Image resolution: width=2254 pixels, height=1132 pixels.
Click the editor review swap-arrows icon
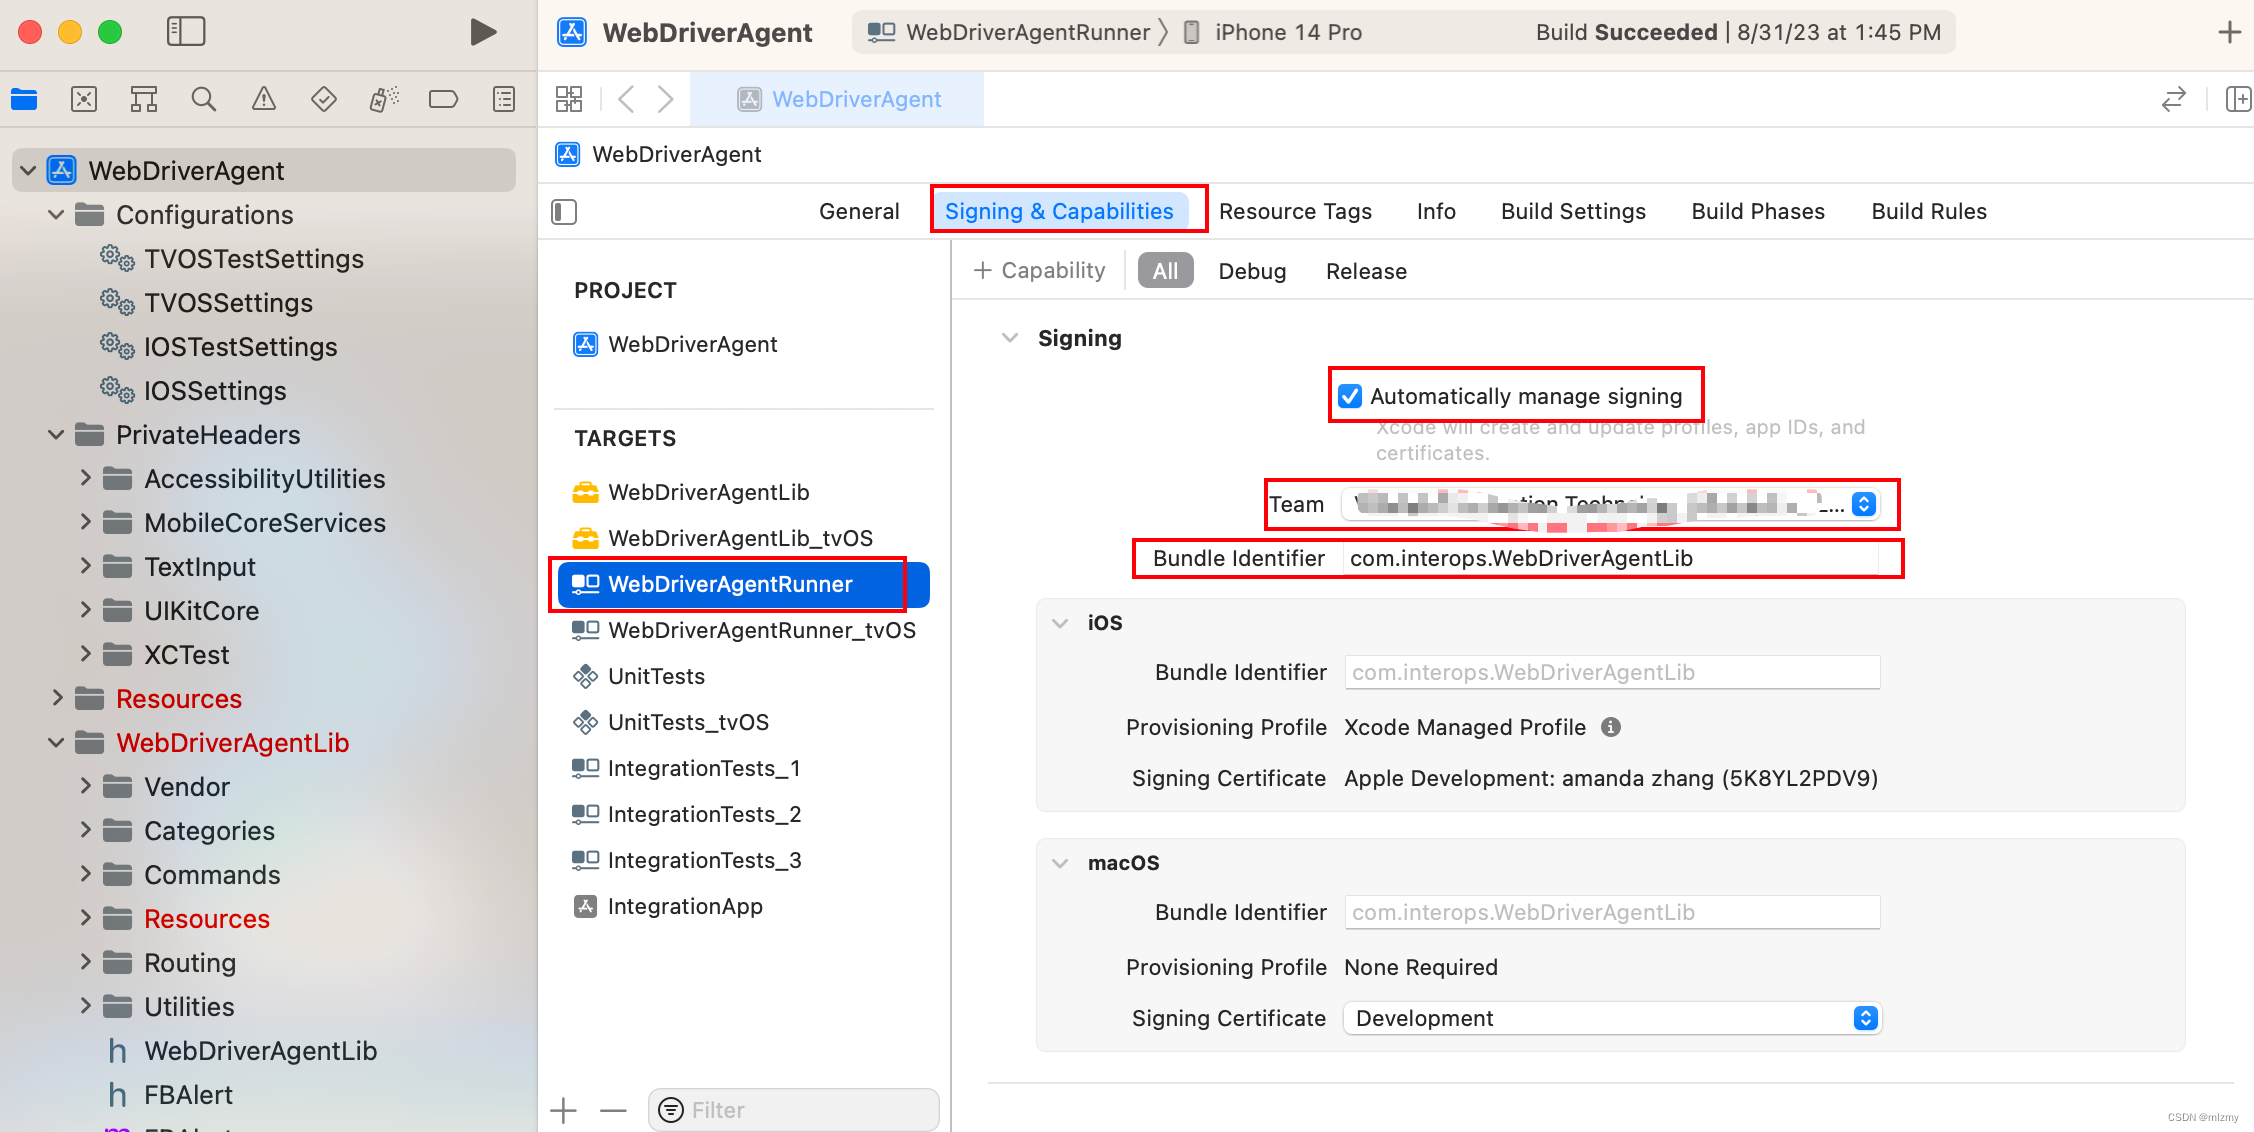tap(2174, 99)
